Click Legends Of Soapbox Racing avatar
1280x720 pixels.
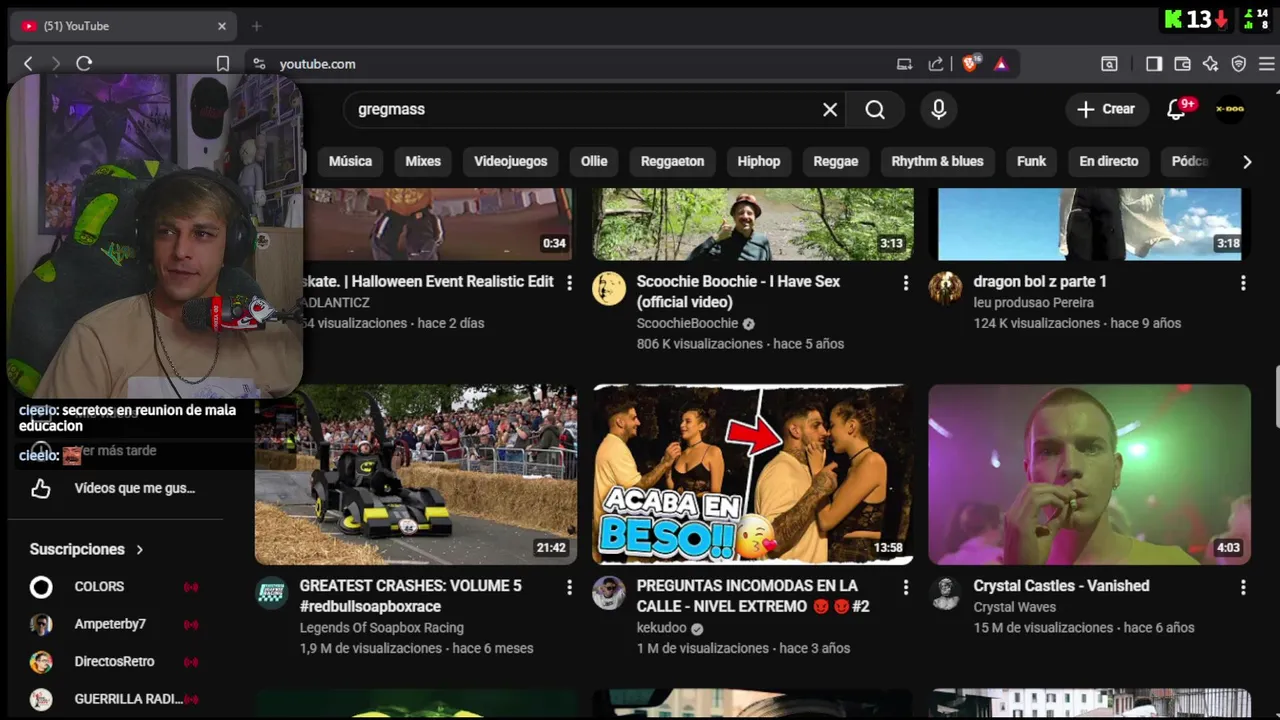tap(272, 593)
